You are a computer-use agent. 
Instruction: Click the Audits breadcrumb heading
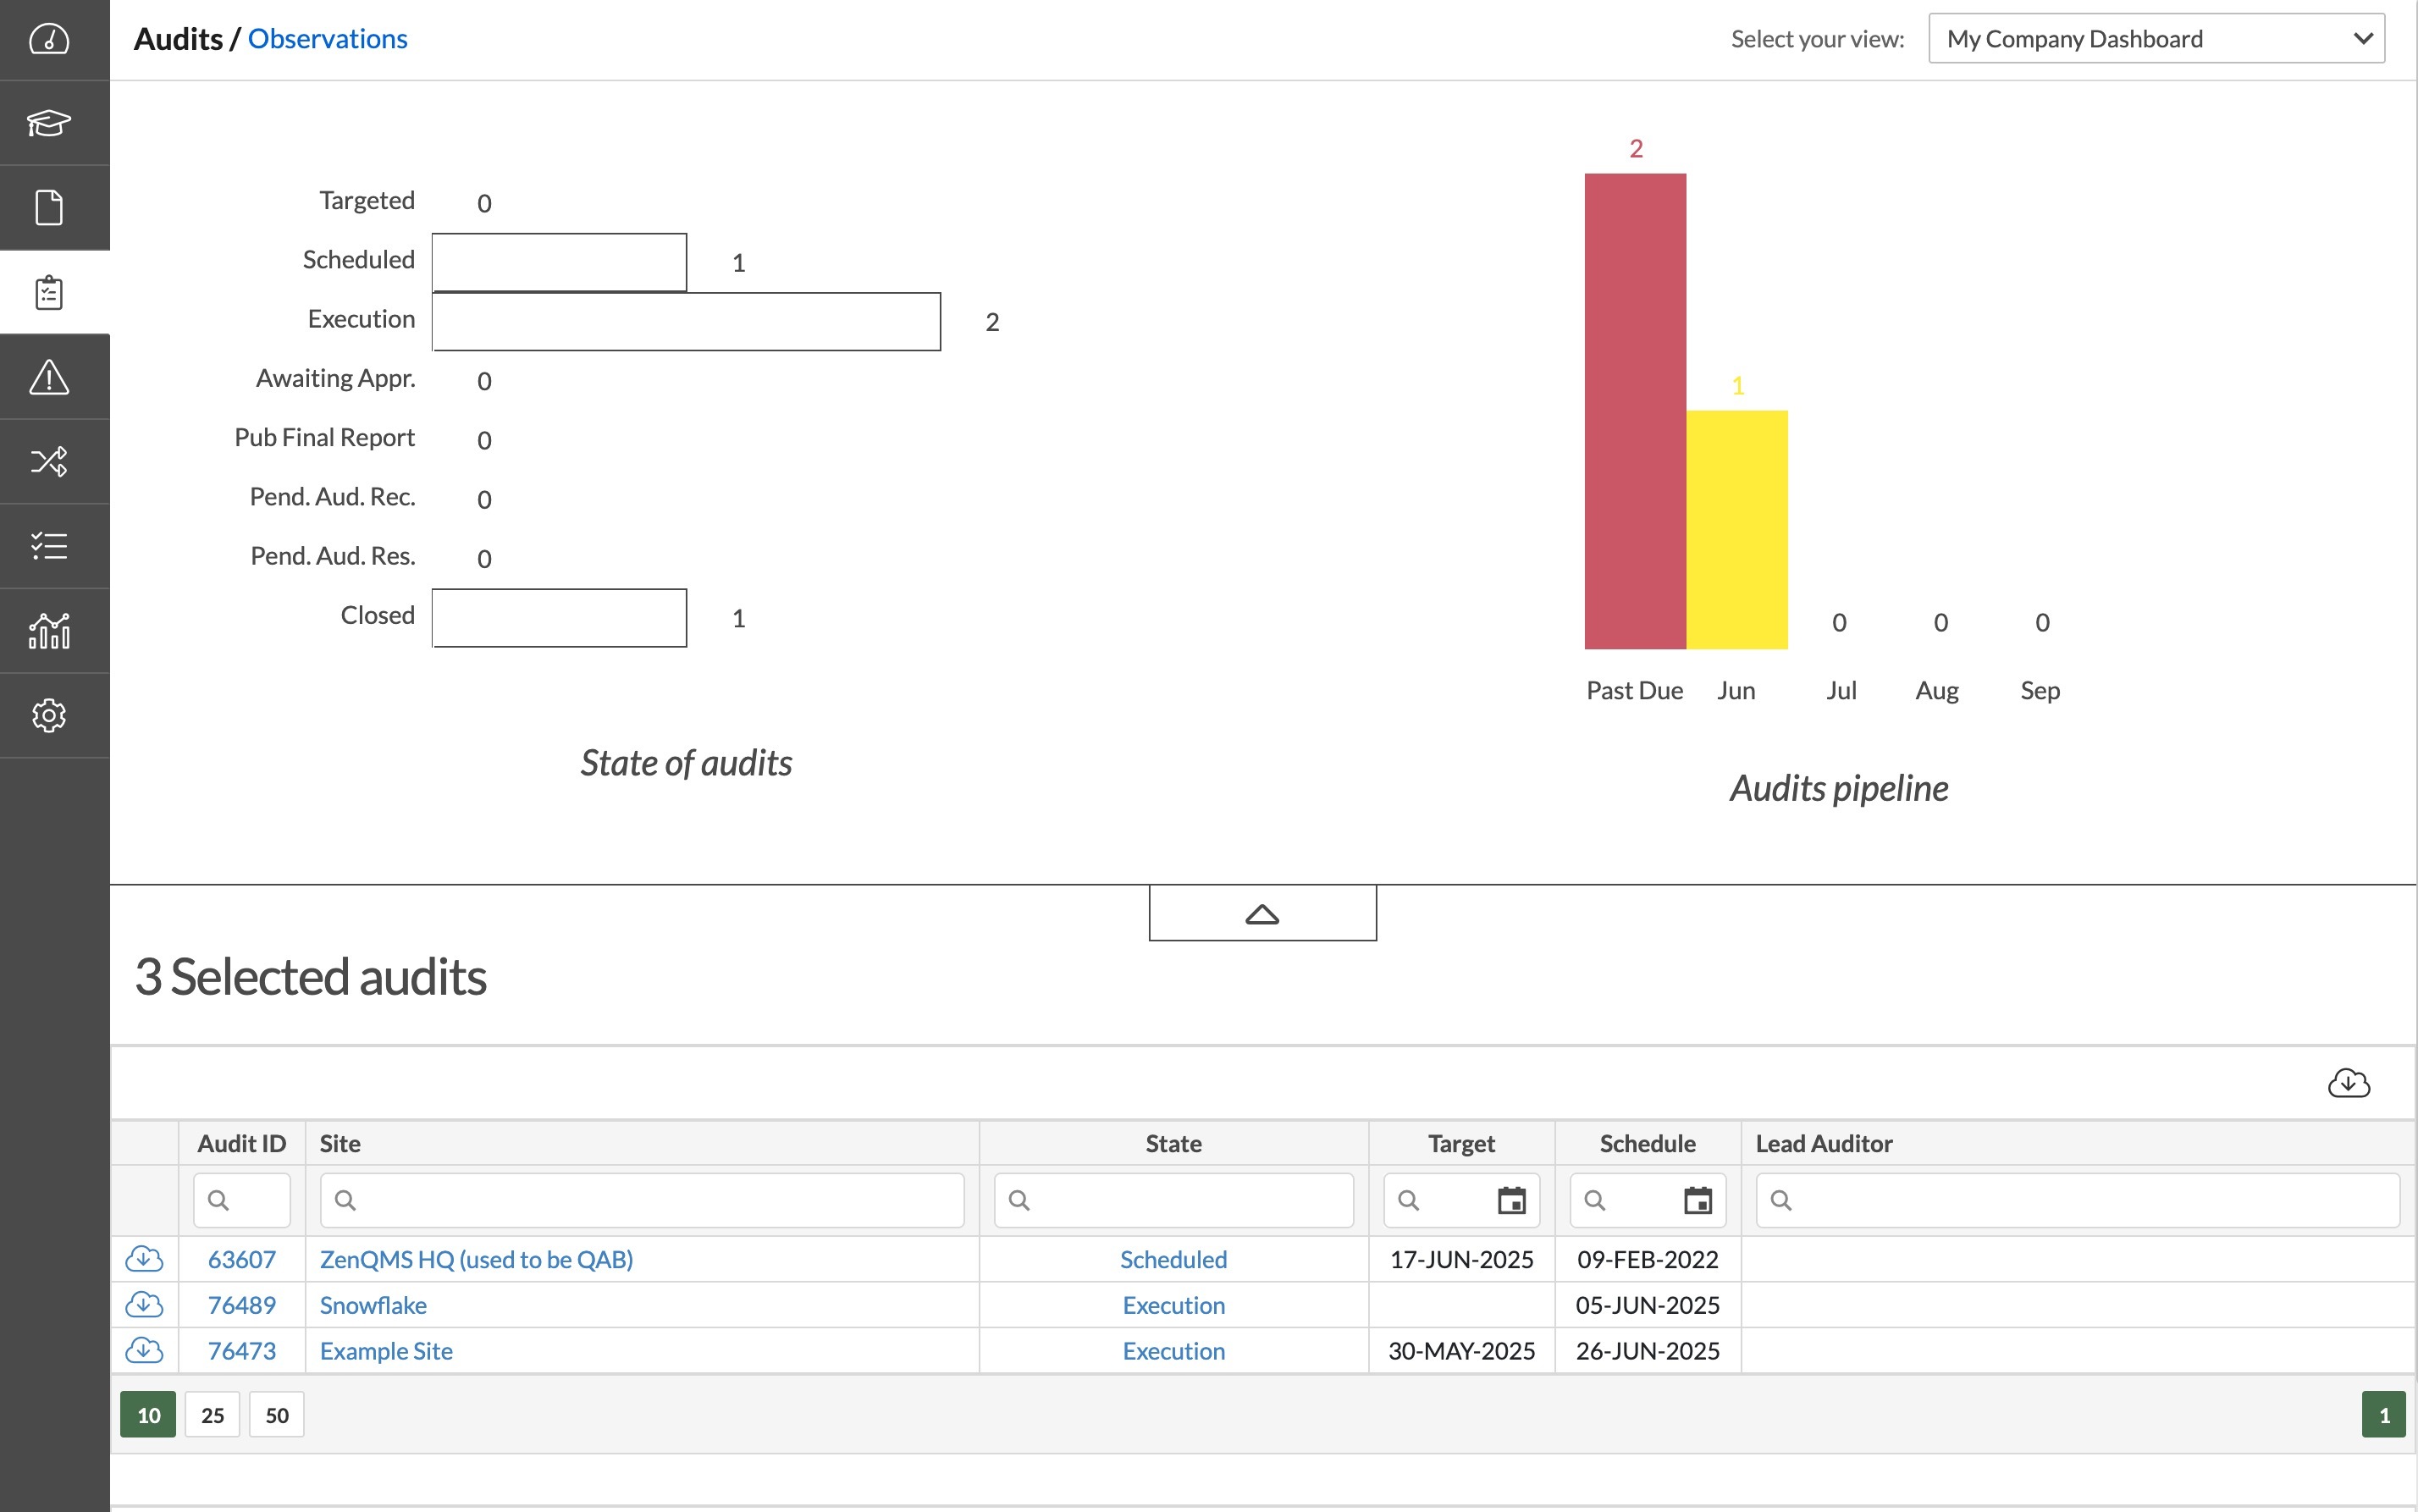(180, 38)
